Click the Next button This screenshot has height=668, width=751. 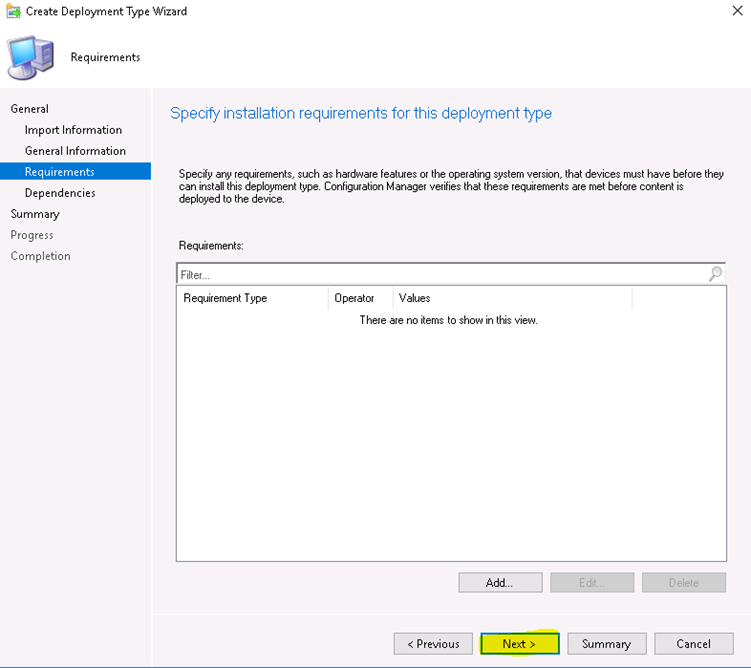pyautogui.click(x=520, y=644)
